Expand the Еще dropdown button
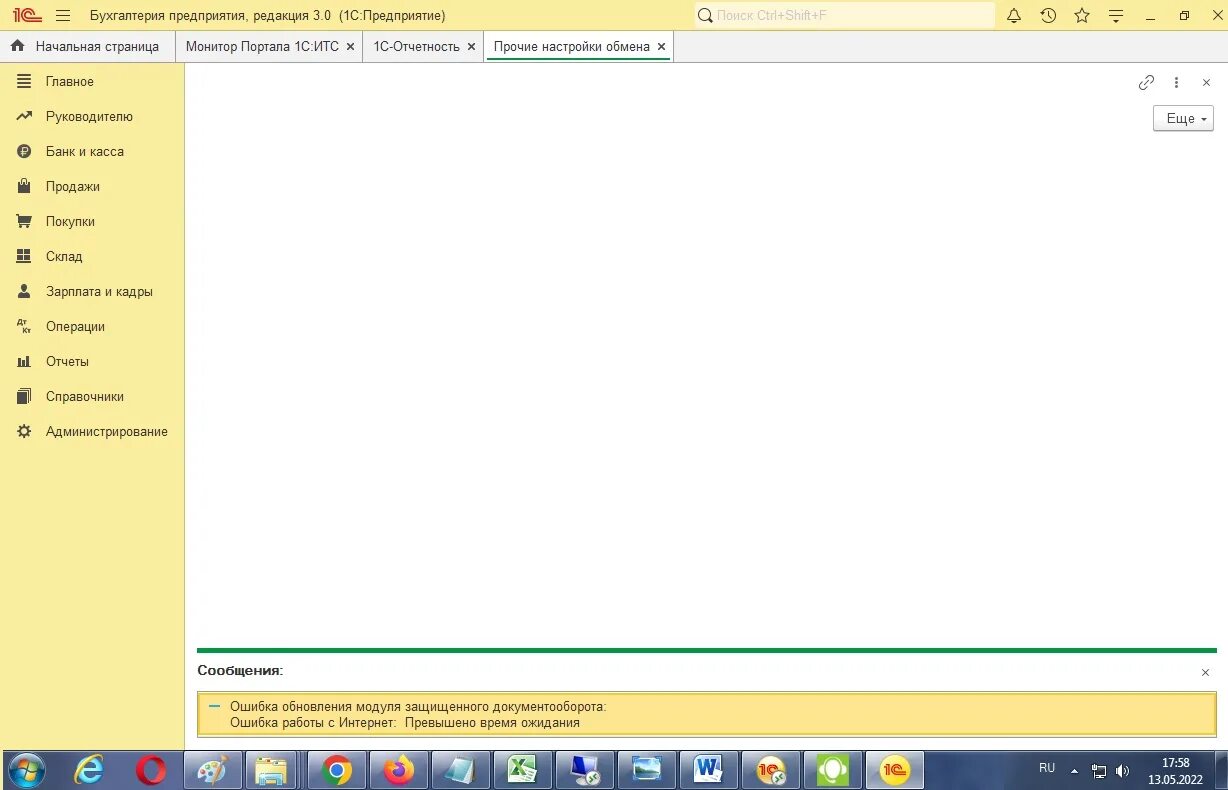Viewport: 1228px width, 790px height. 1183,118
